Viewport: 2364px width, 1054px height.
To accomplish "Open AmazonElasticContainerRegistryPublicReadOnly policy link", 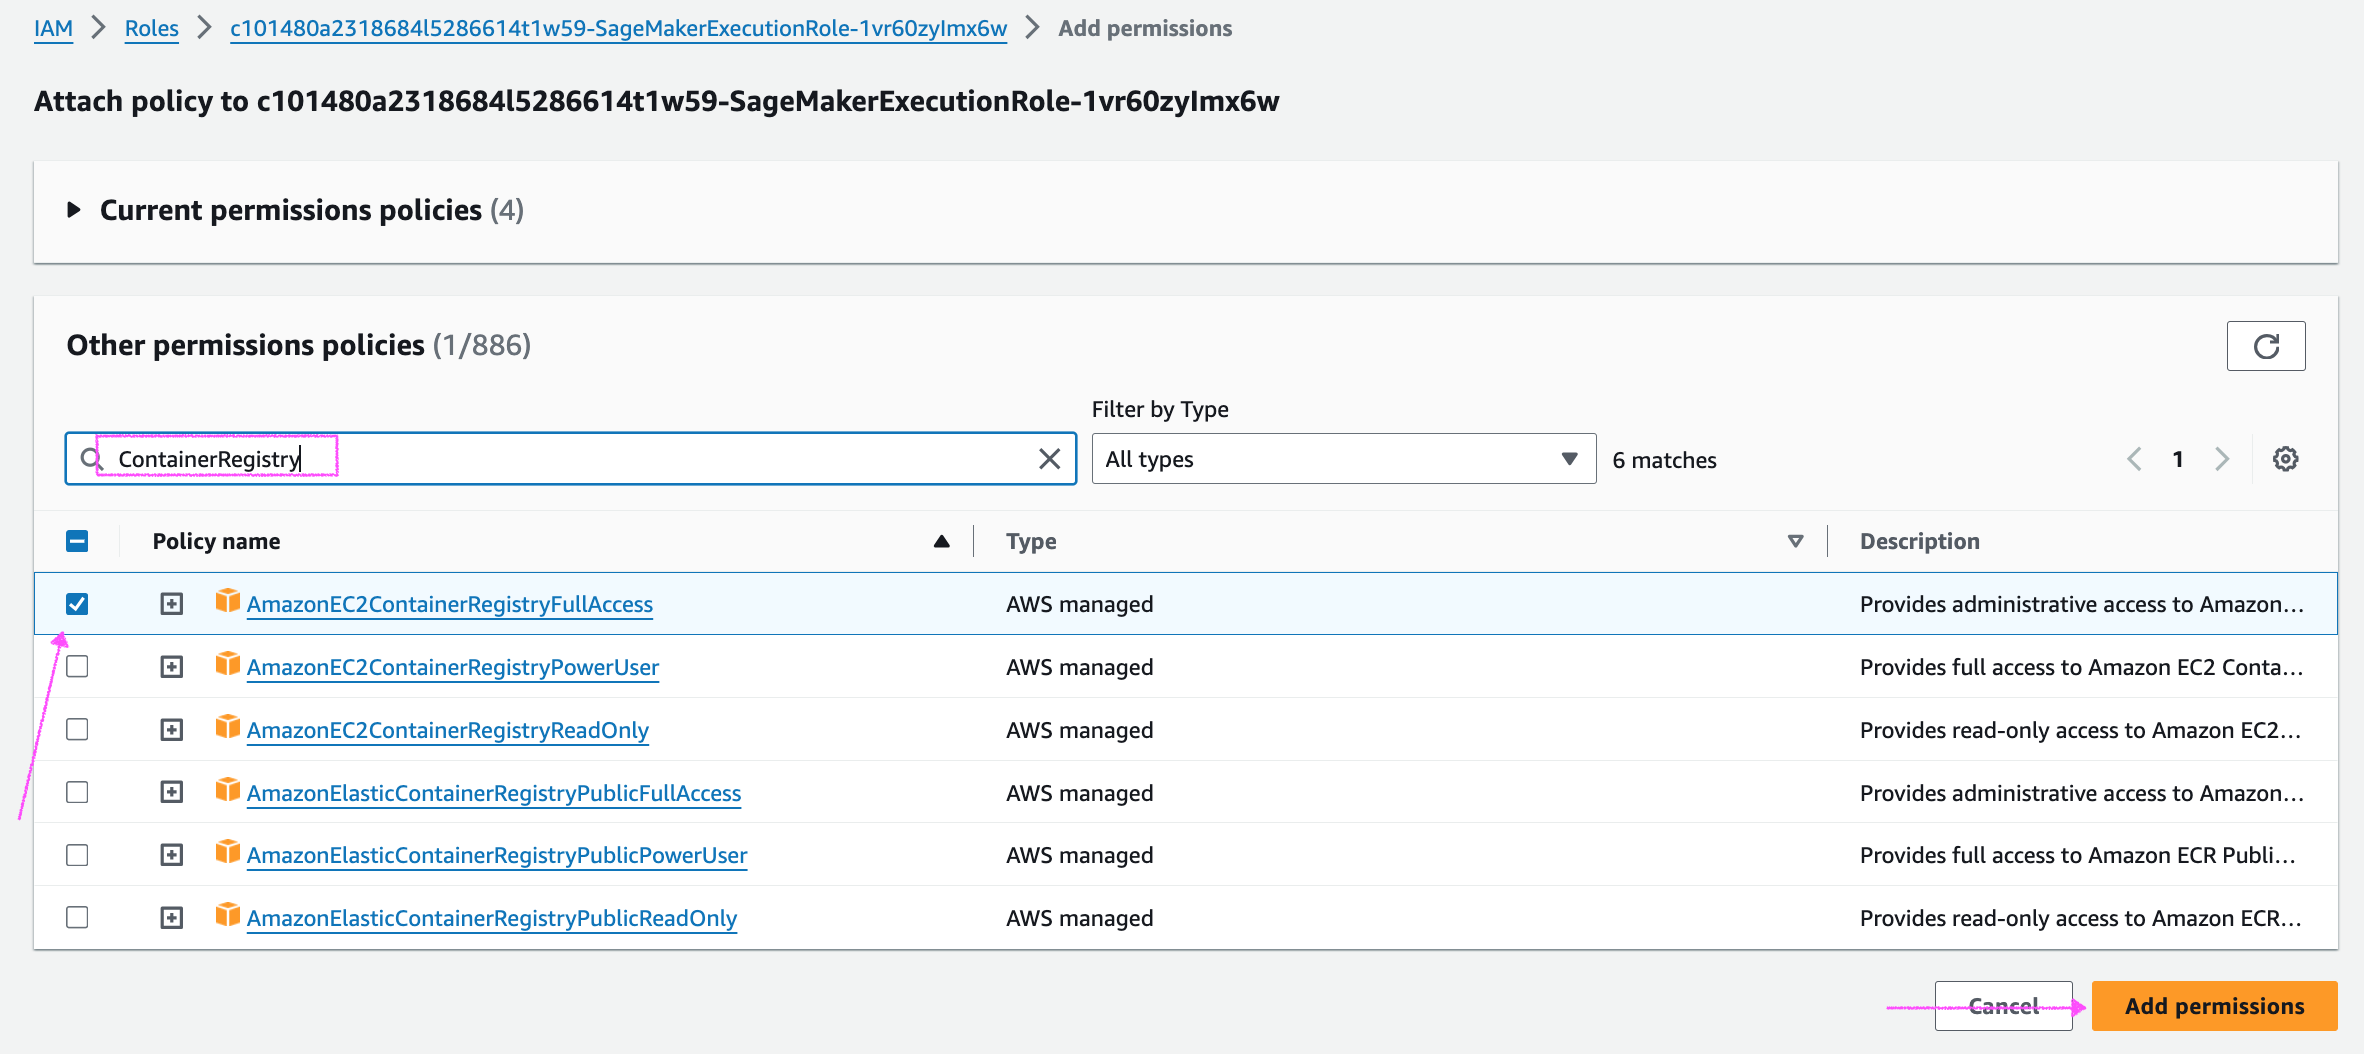I will 491,918.
